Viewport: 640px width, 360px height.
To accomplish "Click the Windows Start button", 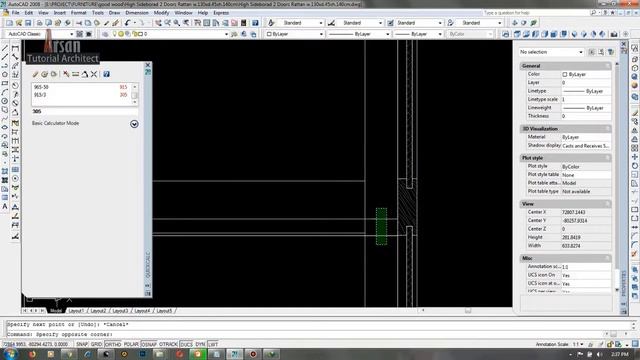I will 10,353.
